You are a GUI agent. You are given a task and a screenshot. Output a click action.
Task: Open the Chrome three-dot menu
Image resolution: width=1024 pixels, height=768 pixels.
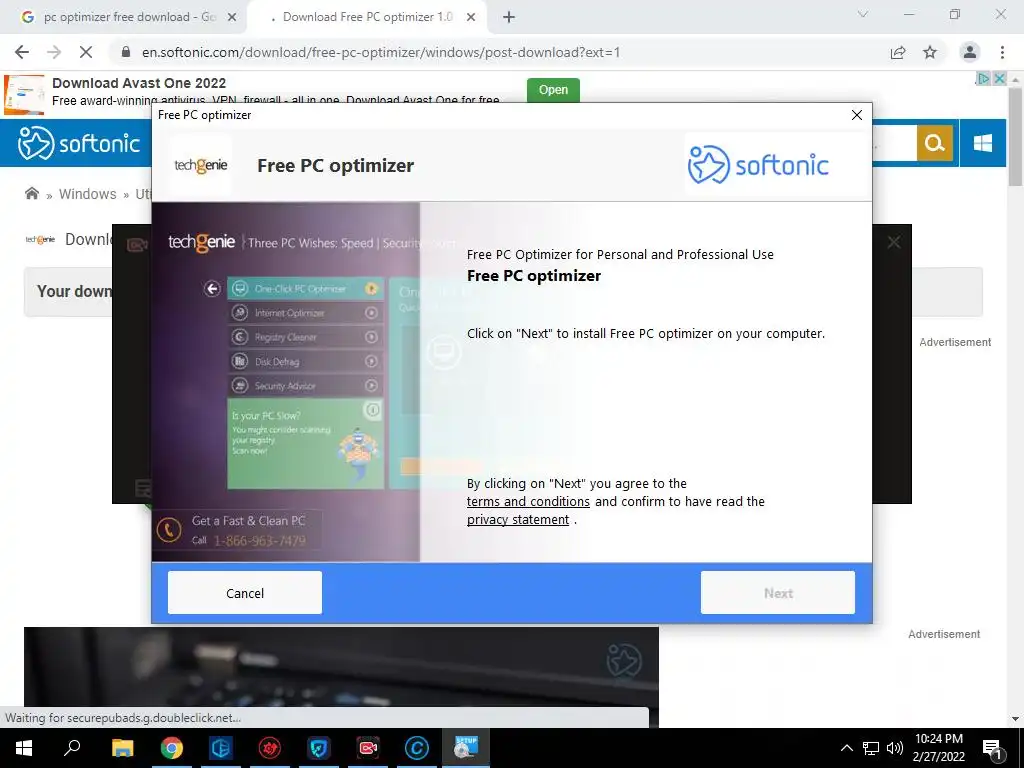click(x=1002, y=52)
